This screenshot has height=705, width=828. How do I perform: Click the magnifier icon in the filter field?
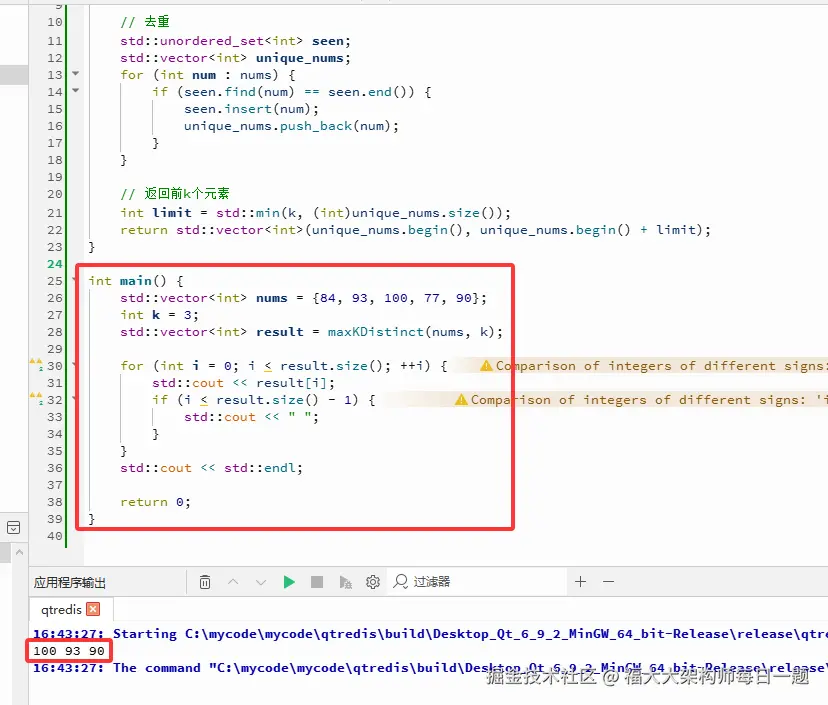401,581
